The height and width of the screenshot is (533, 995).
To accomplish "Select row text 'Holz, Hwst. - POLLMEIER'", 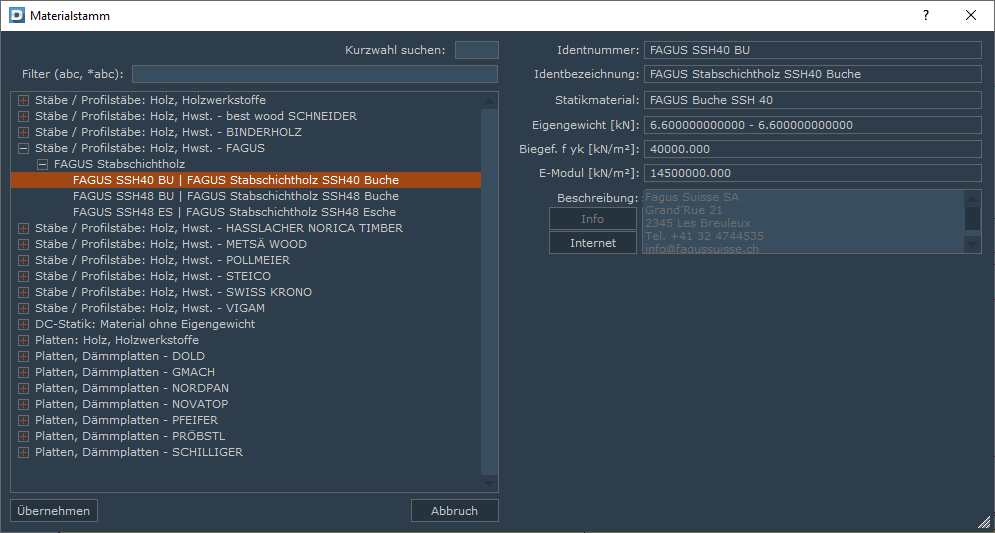I will 220,260.
